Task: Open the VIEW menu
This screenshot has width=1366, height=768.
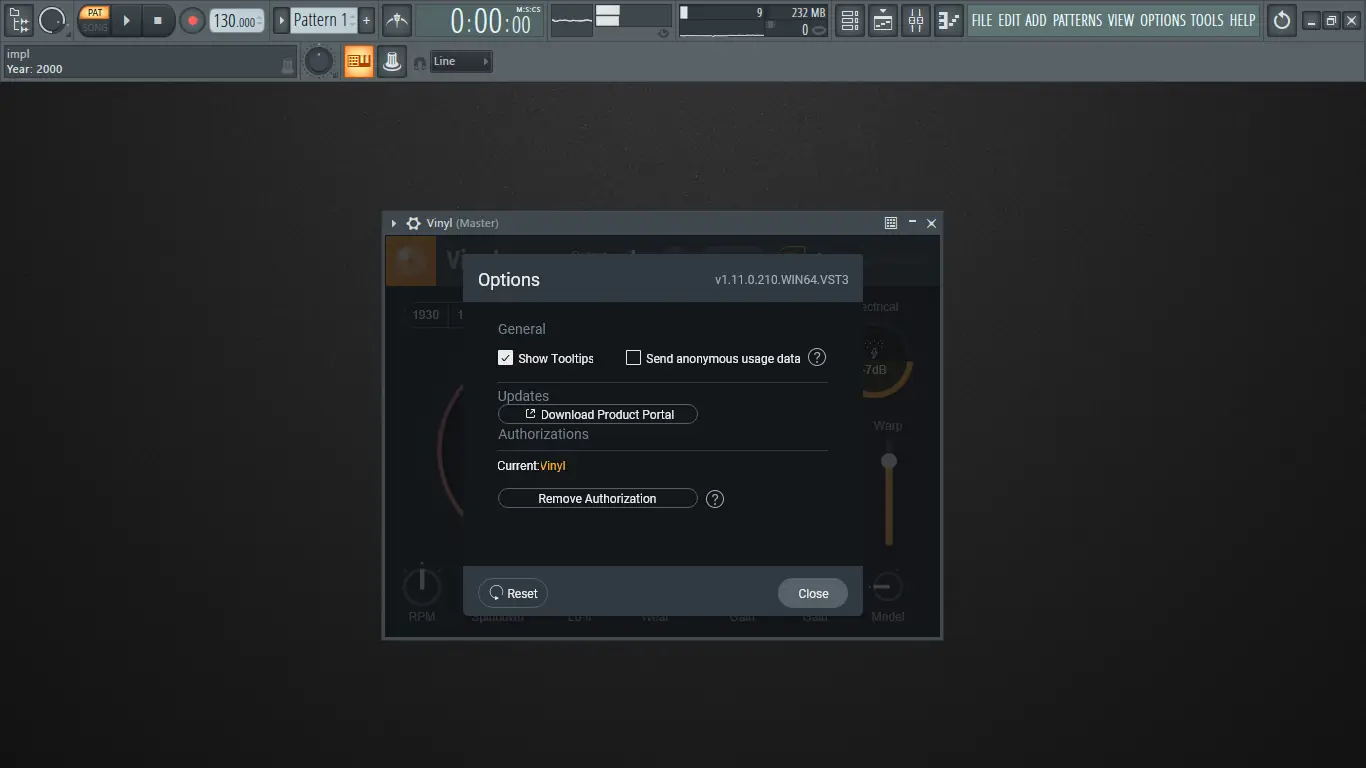Action: point(1120,20)
